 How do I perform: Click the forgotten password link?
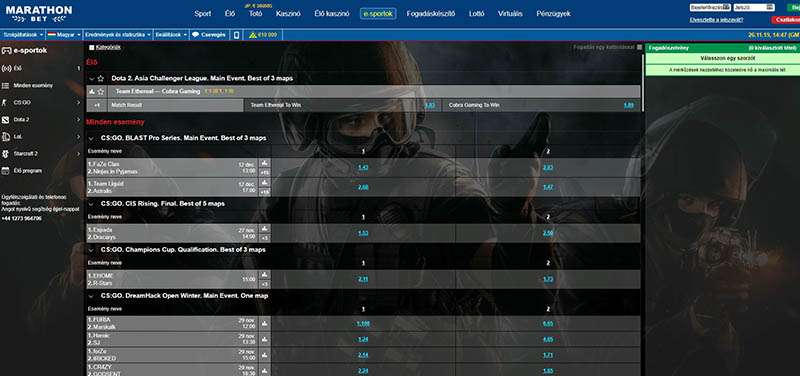point(716,20)
